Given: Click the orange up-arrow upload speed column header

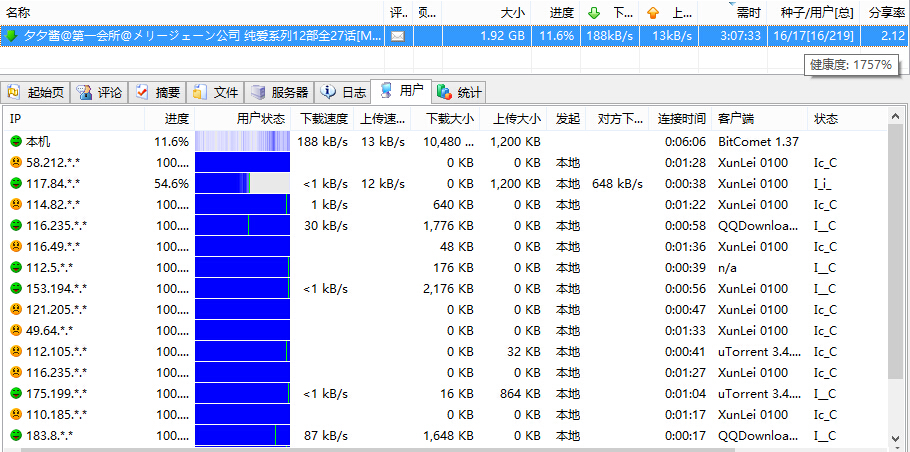Looking at the screenshot, I should (x=667, y=13).
